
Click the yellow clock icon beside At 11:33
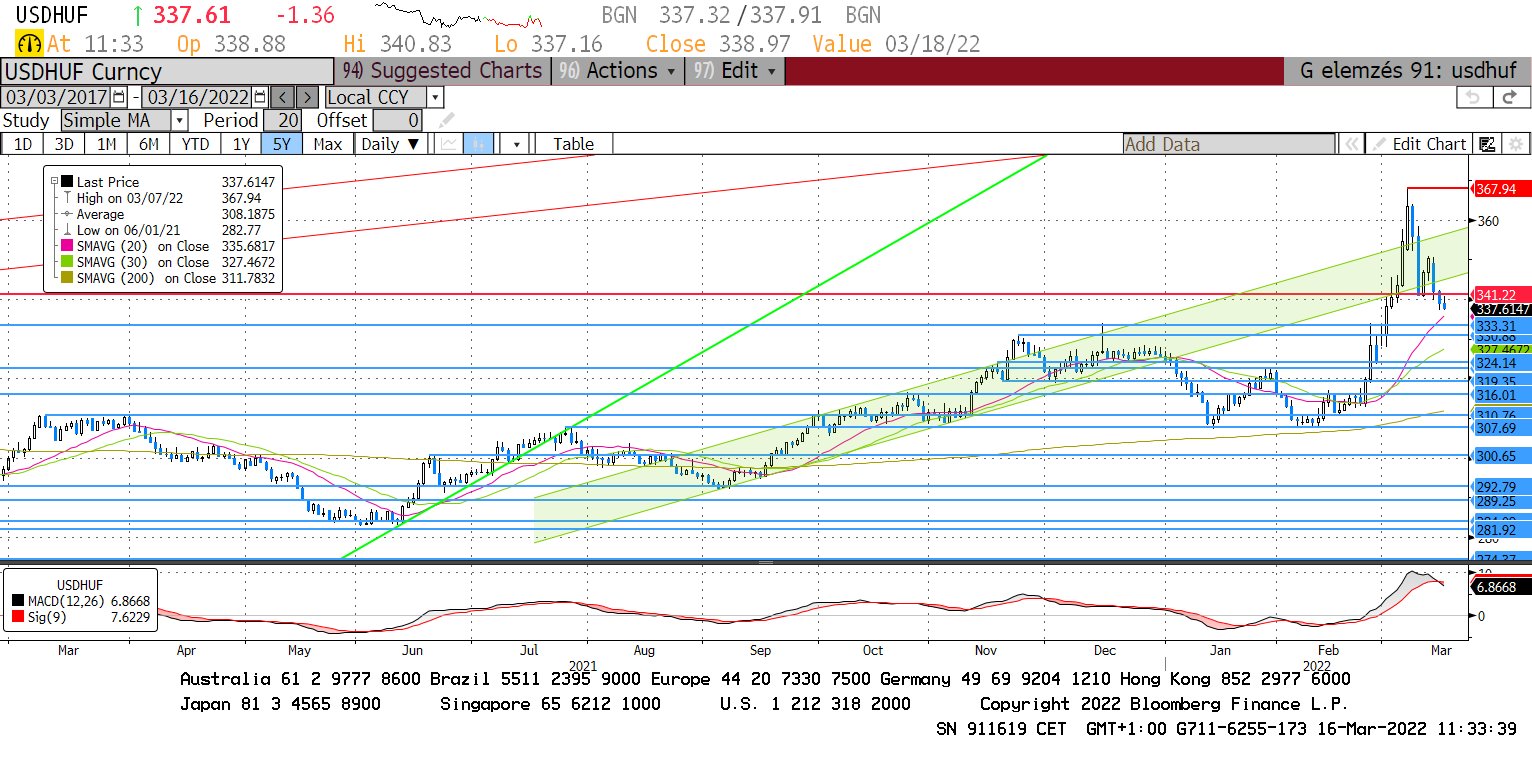click(29, 44)
